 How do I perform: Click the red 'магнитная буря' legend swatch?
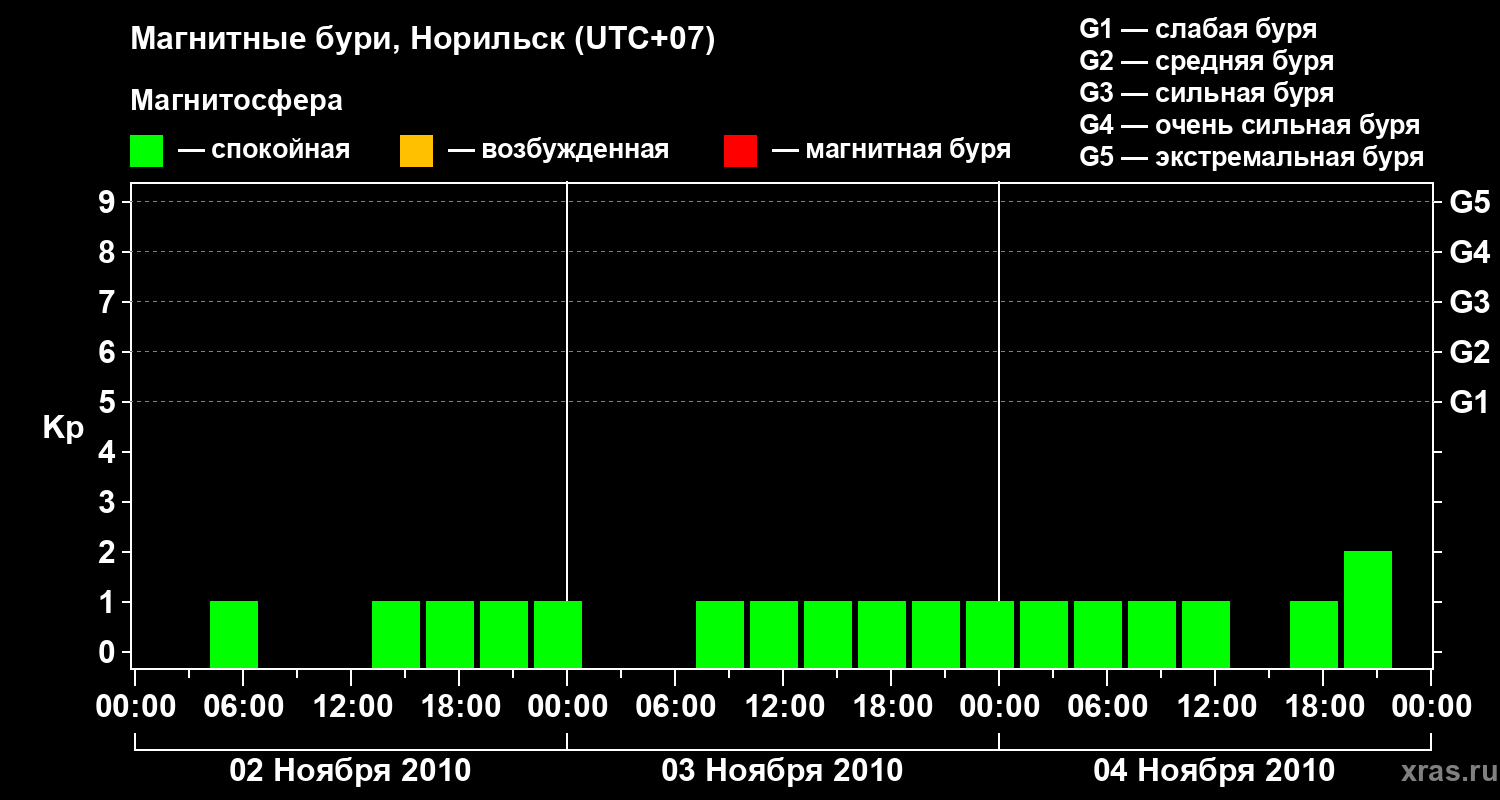coord(740,151)
